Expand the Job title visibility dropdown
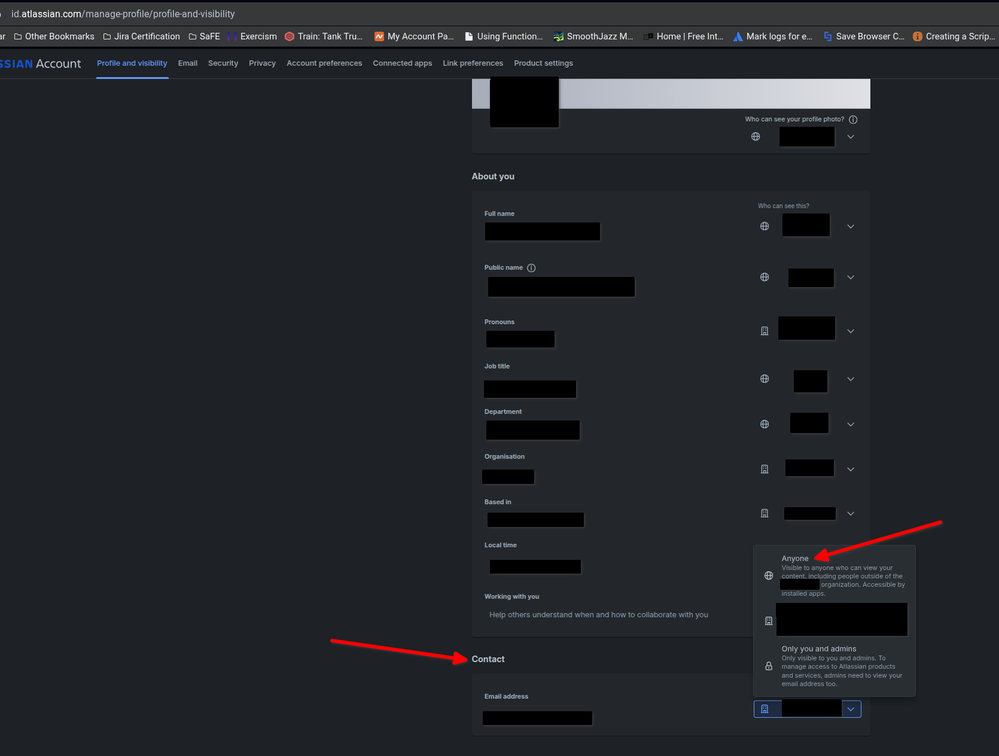Screen dimensions: 999x756 (851, 379)
